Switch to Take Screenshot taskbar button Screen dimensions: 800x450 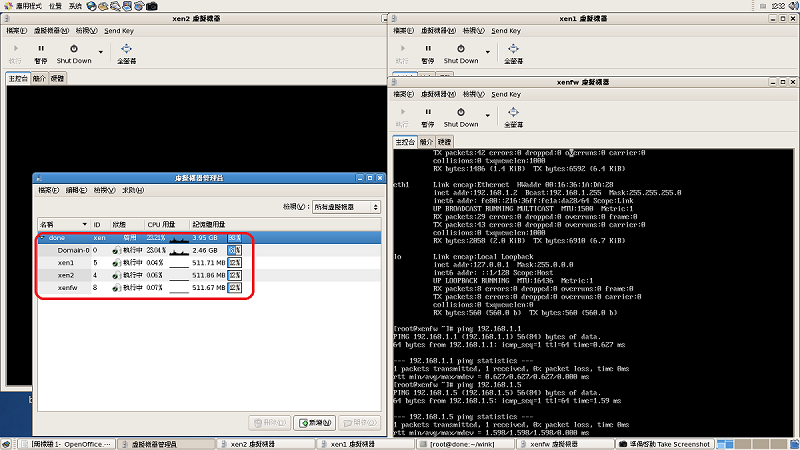664,444
